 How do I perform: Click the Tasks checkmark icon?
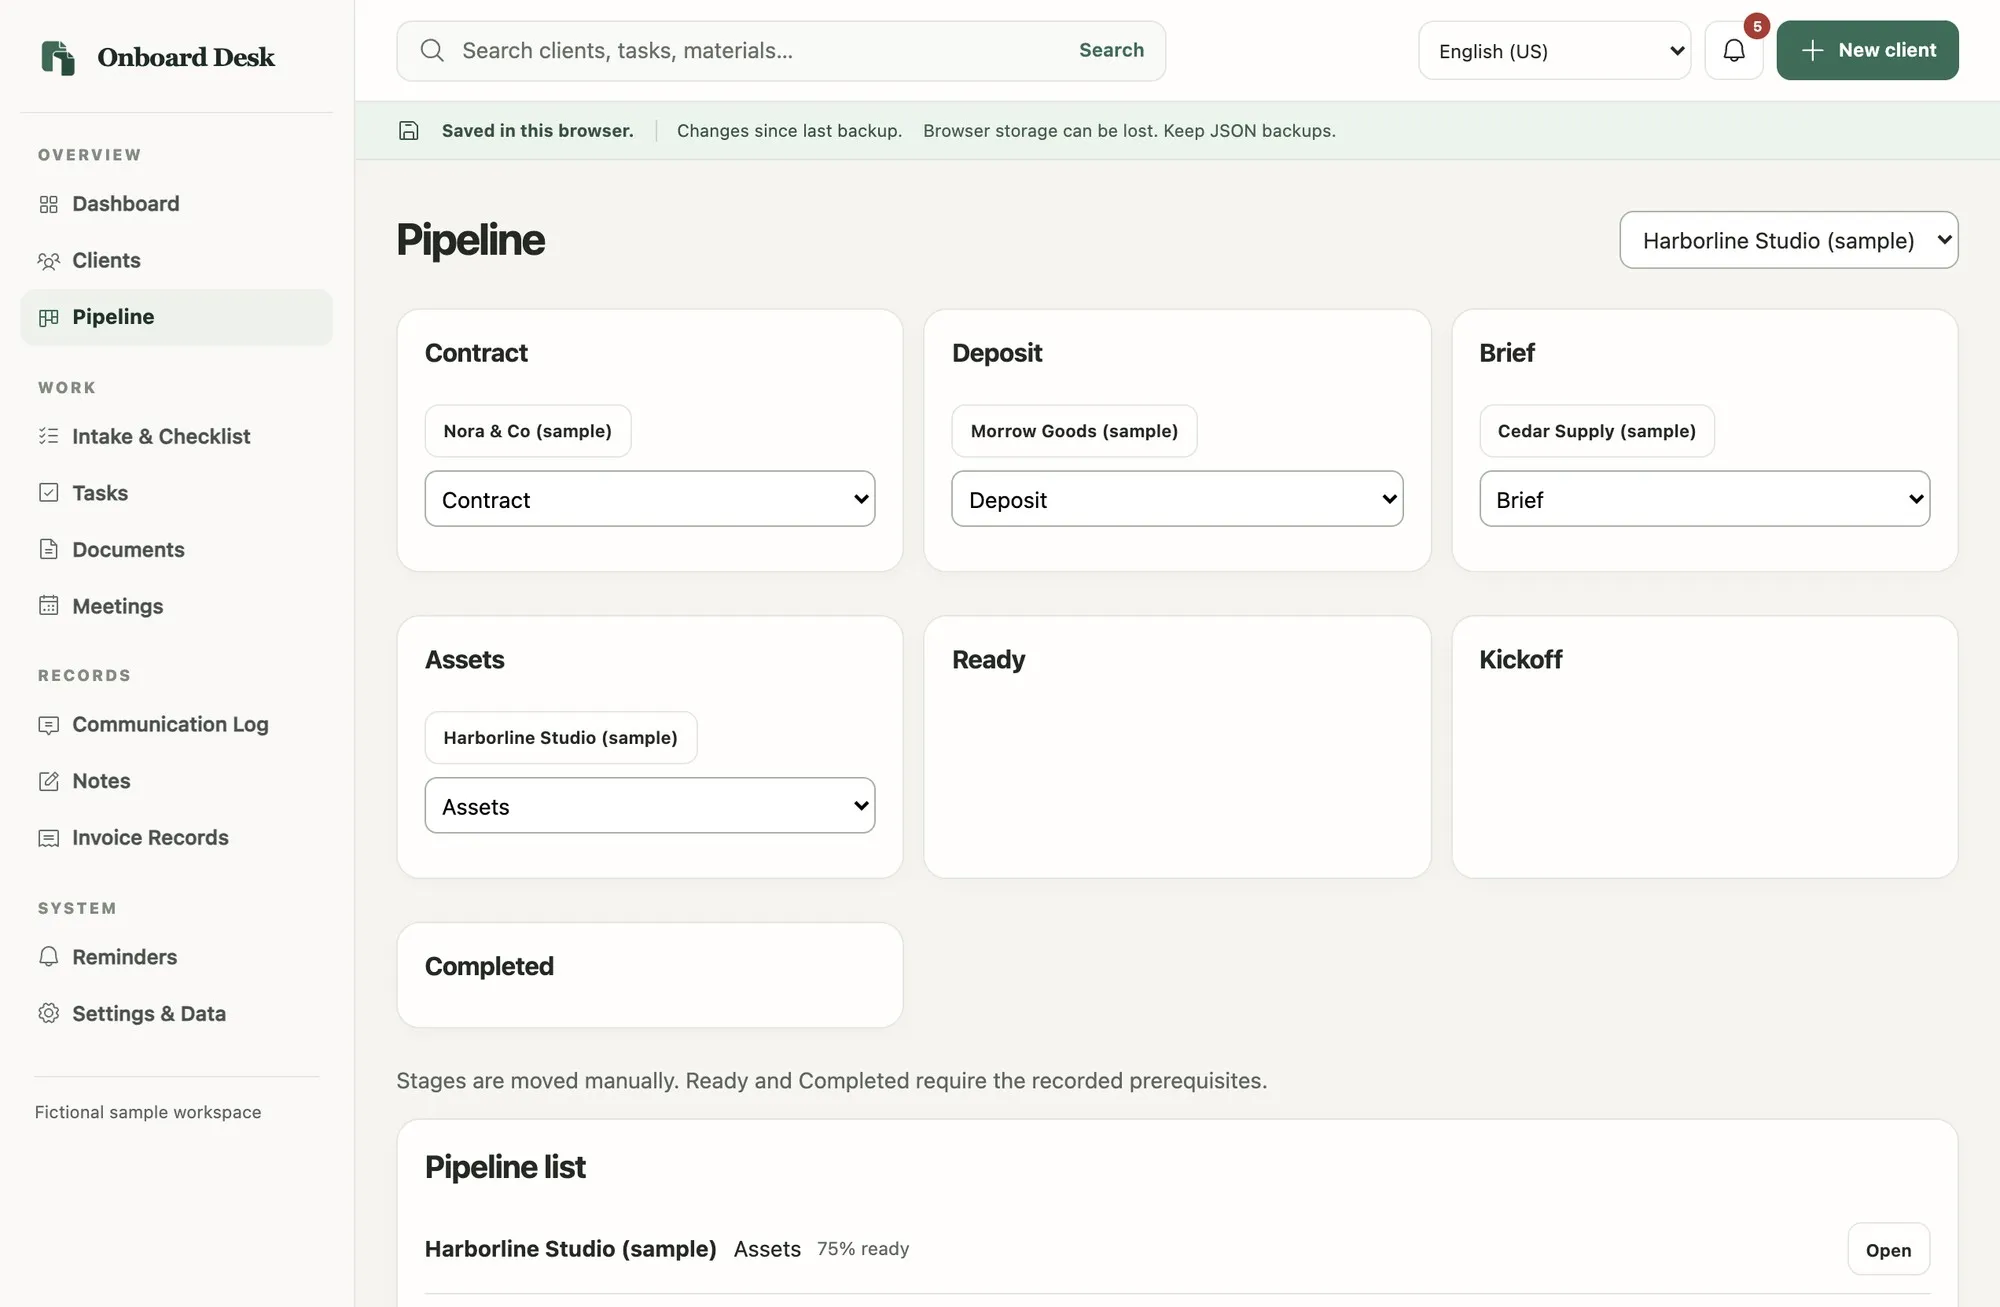pos(48,493)
